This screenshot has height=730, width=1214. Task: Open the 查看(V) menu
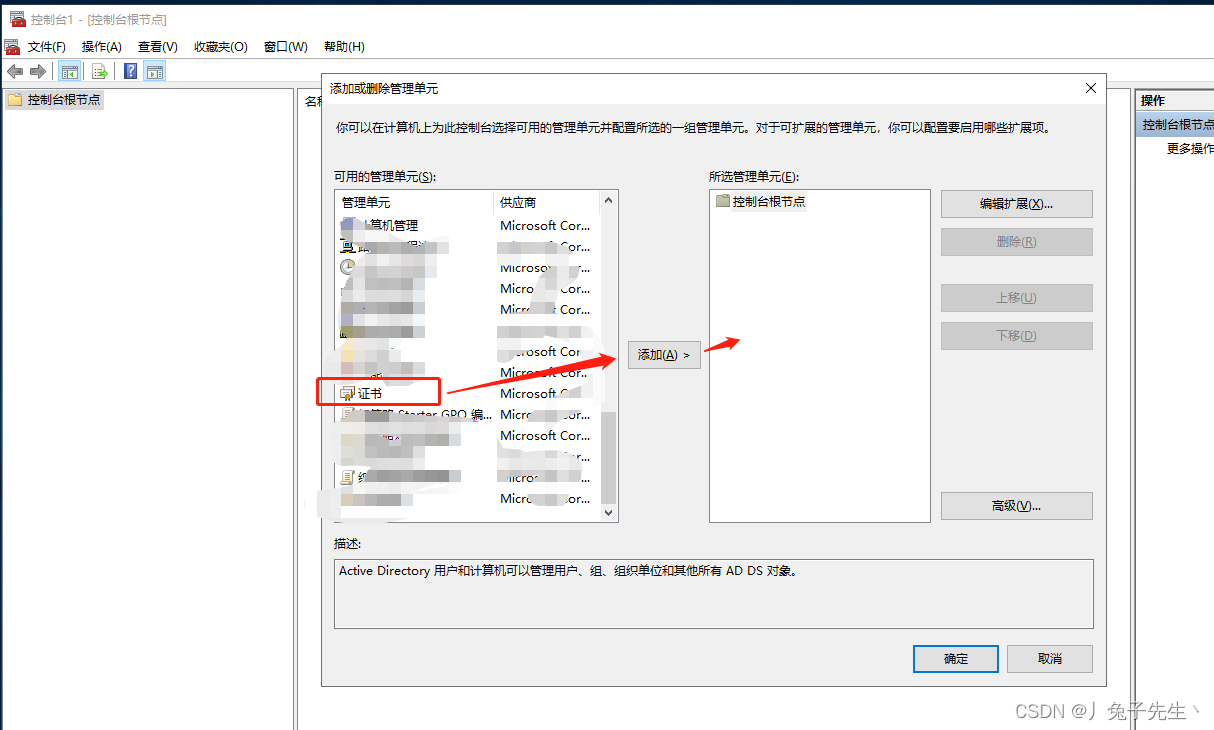(x=157, y=47)
